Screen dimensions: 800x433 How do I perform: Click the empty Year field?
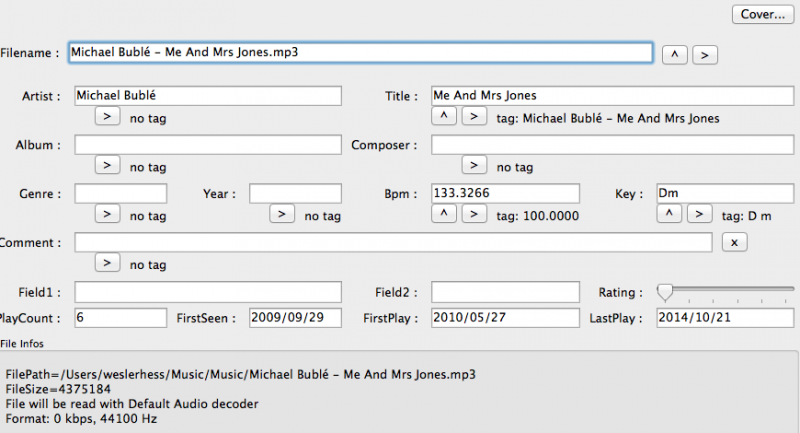pos(295,194)
